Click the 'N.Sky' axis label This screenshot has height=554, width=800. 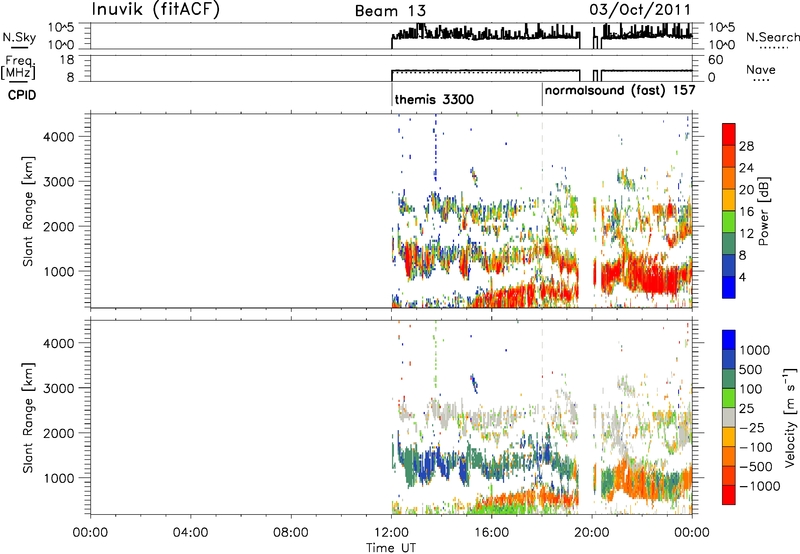coord(19,37)
